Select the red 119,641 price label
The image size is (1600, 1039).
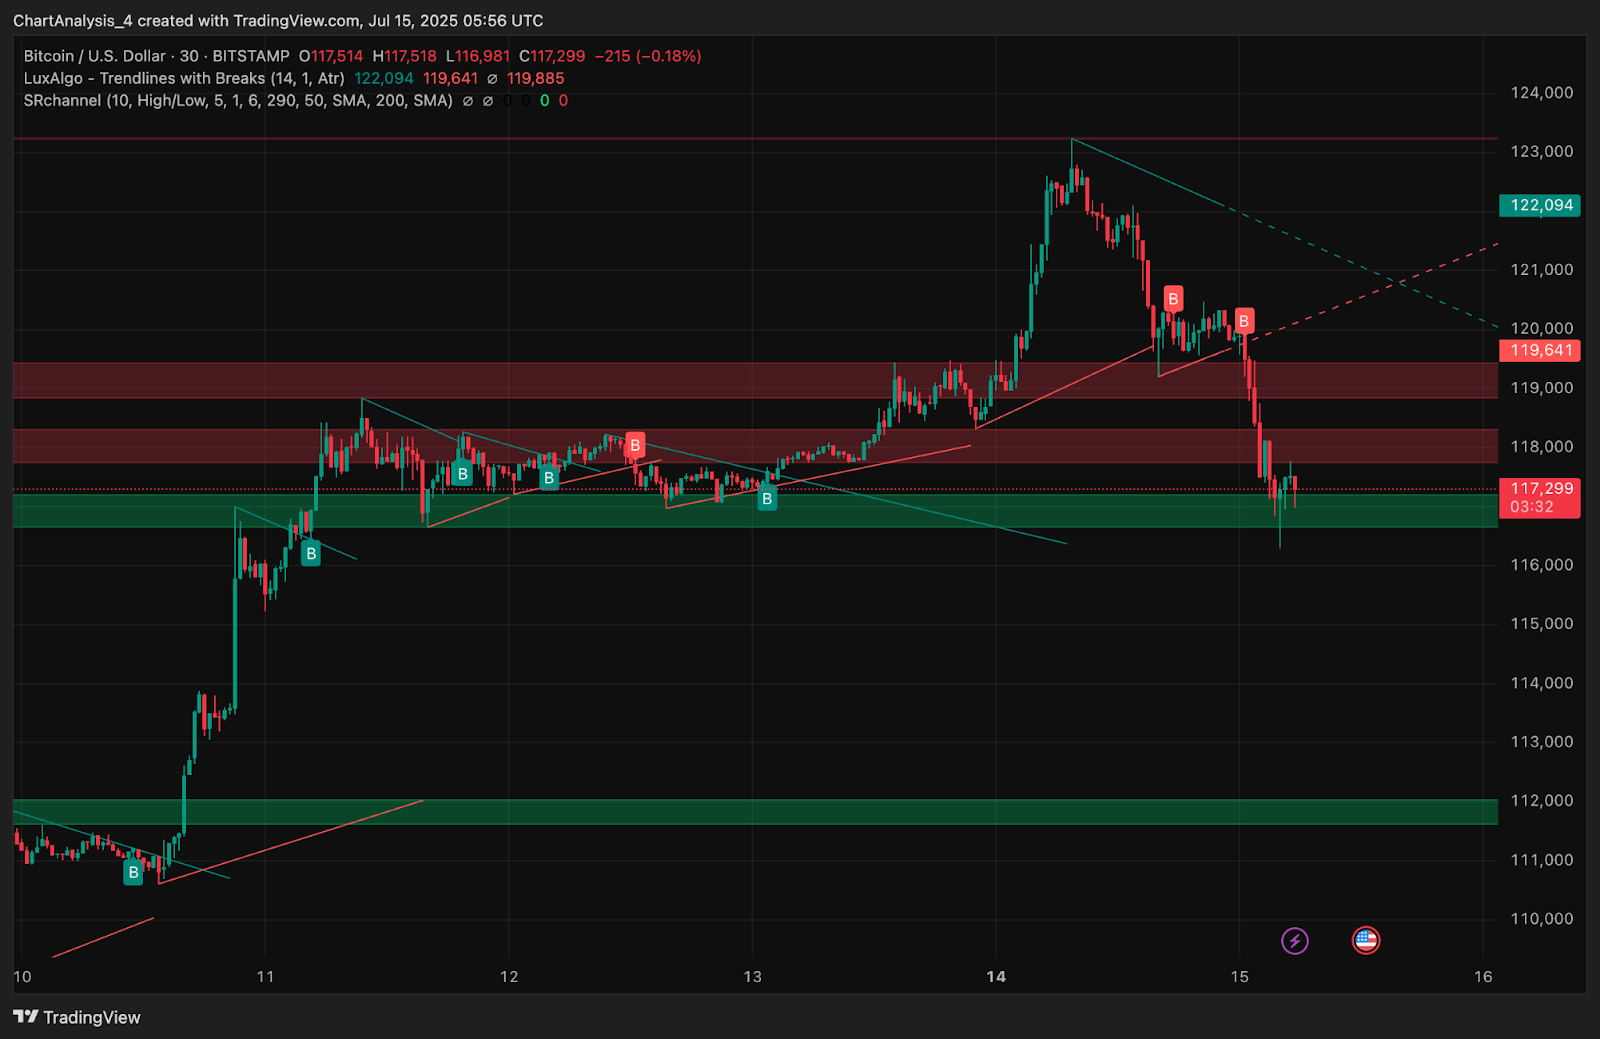(x=1540, y=350)
